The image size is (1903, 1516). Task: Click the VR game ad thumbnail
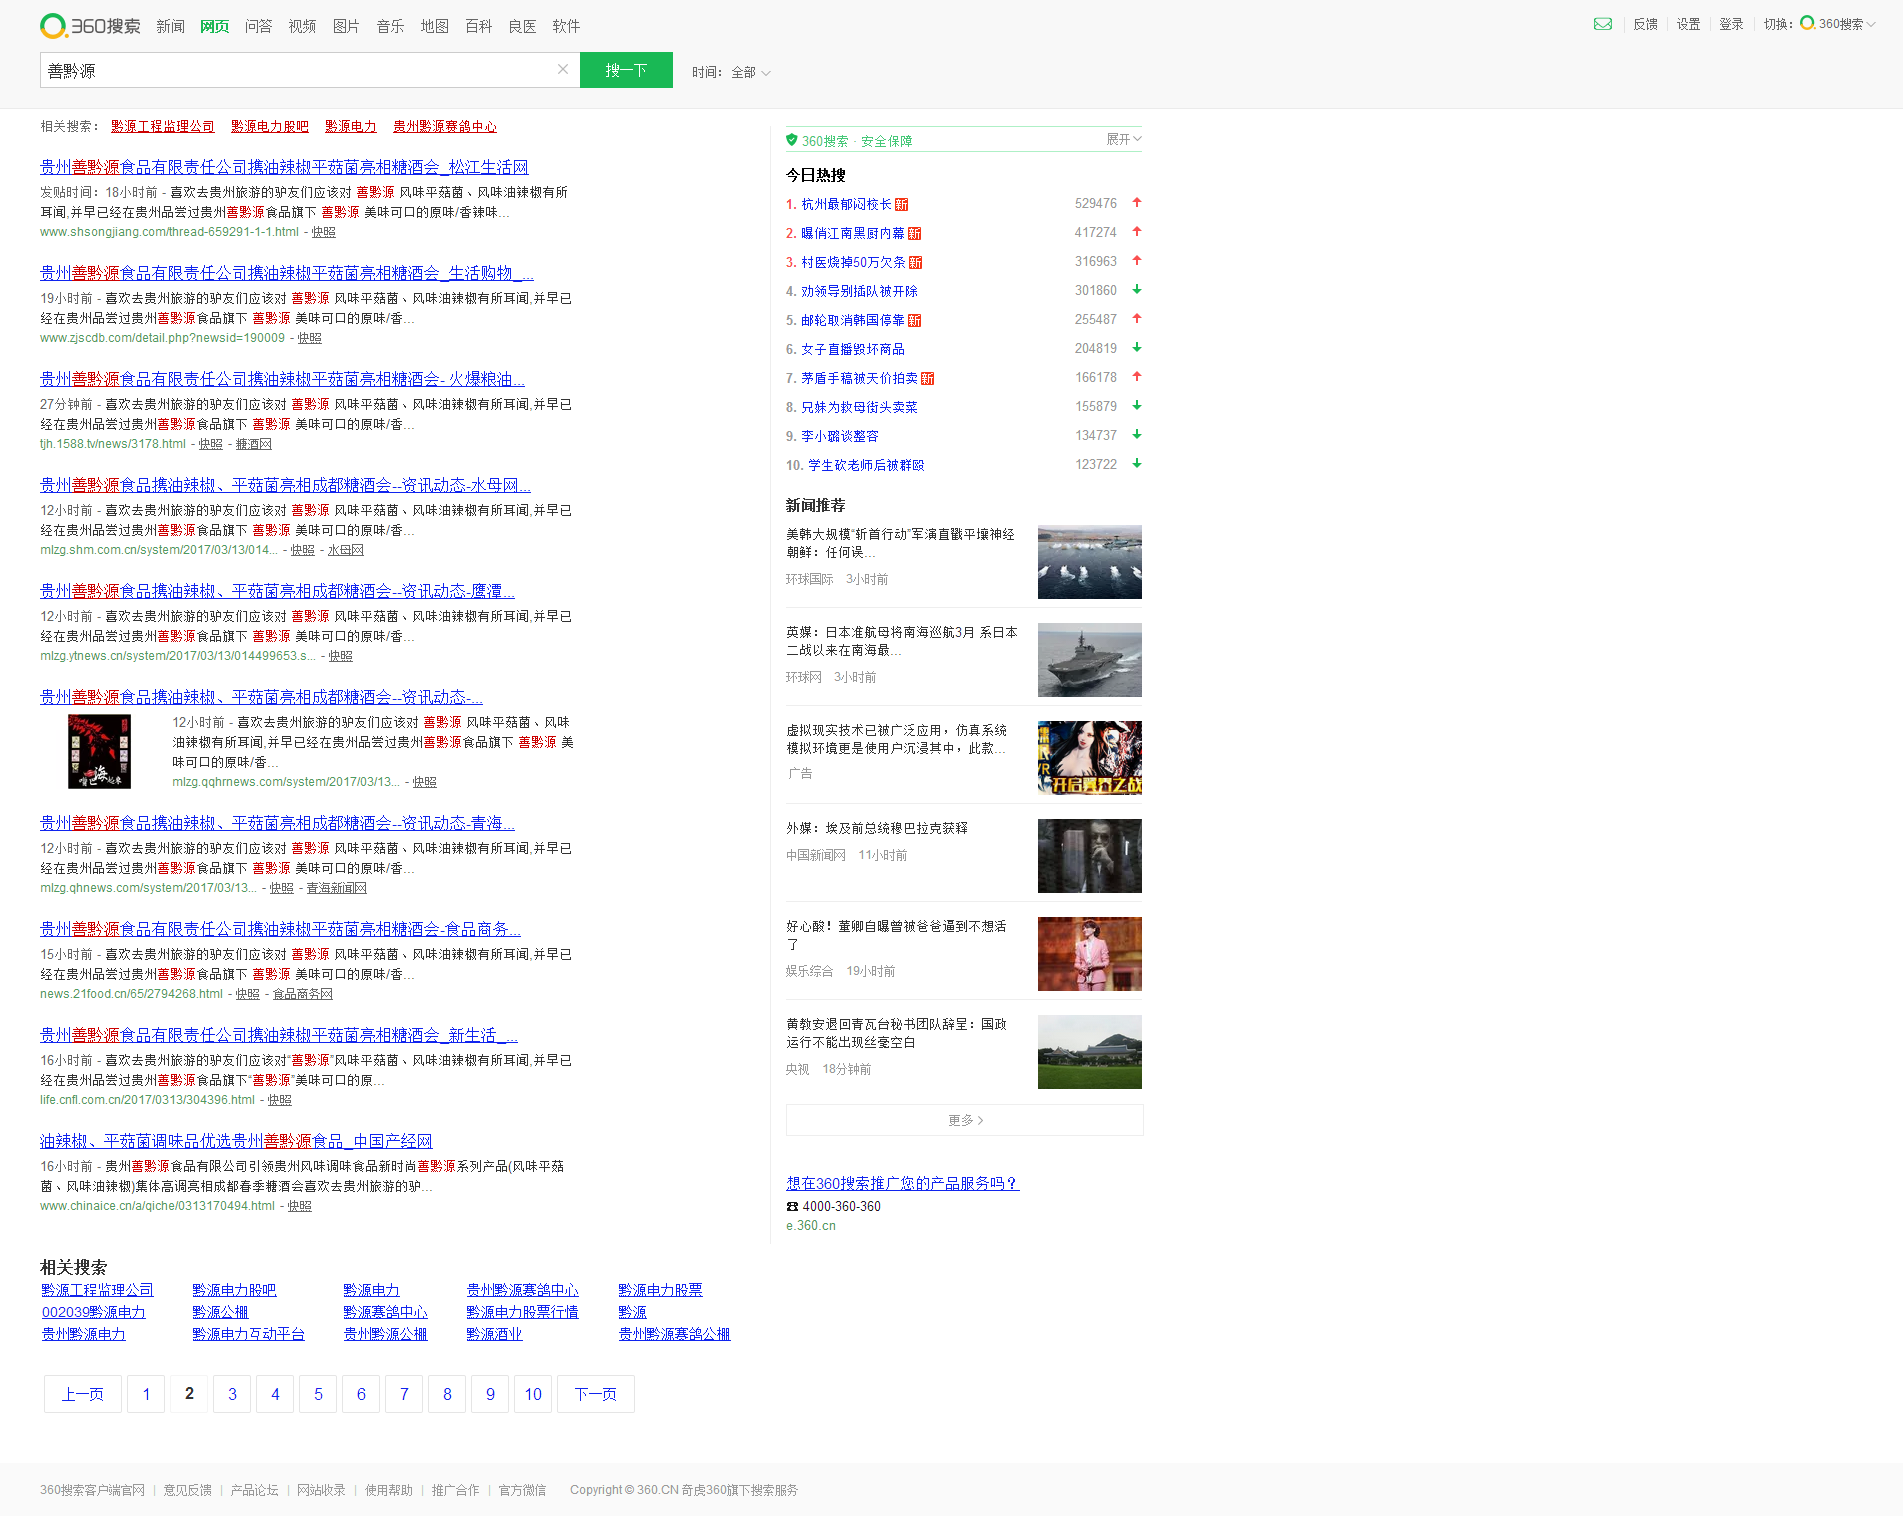click(1089, 758)
